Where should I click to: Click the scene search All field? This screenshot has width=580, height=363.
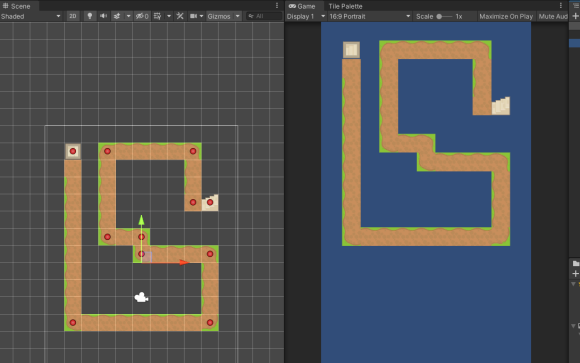click(264, 16)
